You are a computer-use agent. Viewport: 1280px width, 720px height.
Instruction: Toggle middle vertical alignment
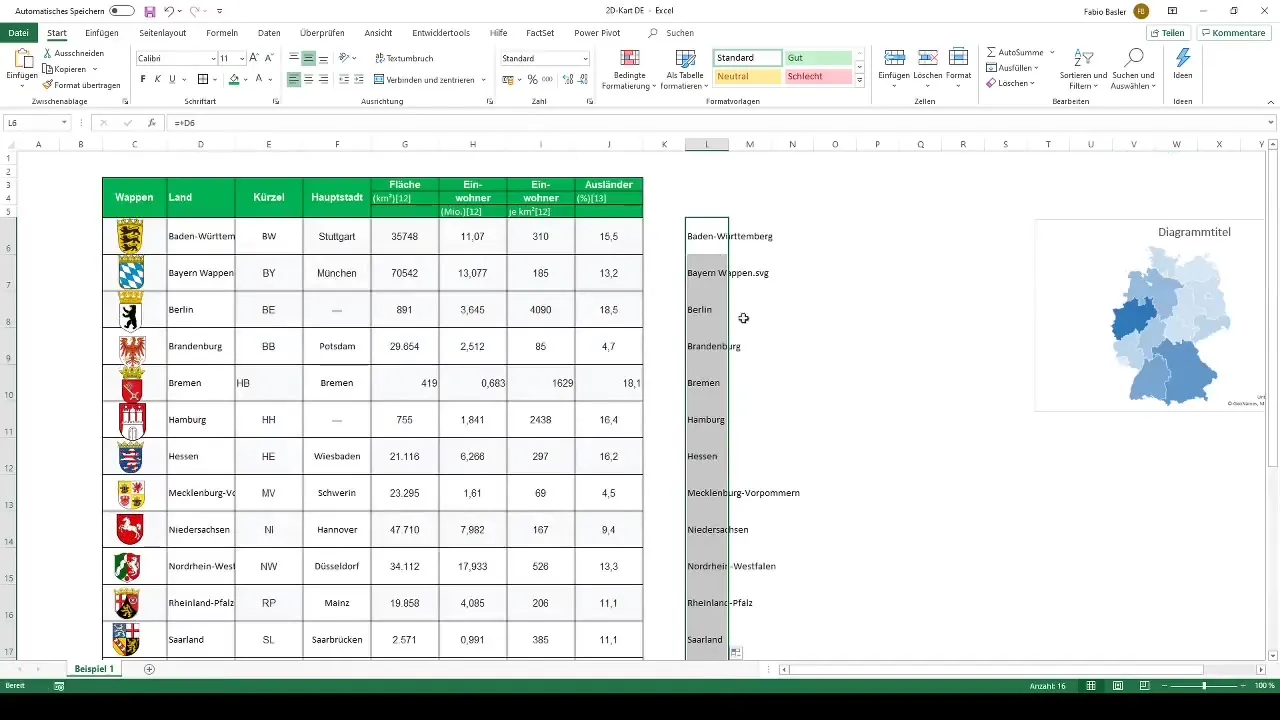(309, 58)
